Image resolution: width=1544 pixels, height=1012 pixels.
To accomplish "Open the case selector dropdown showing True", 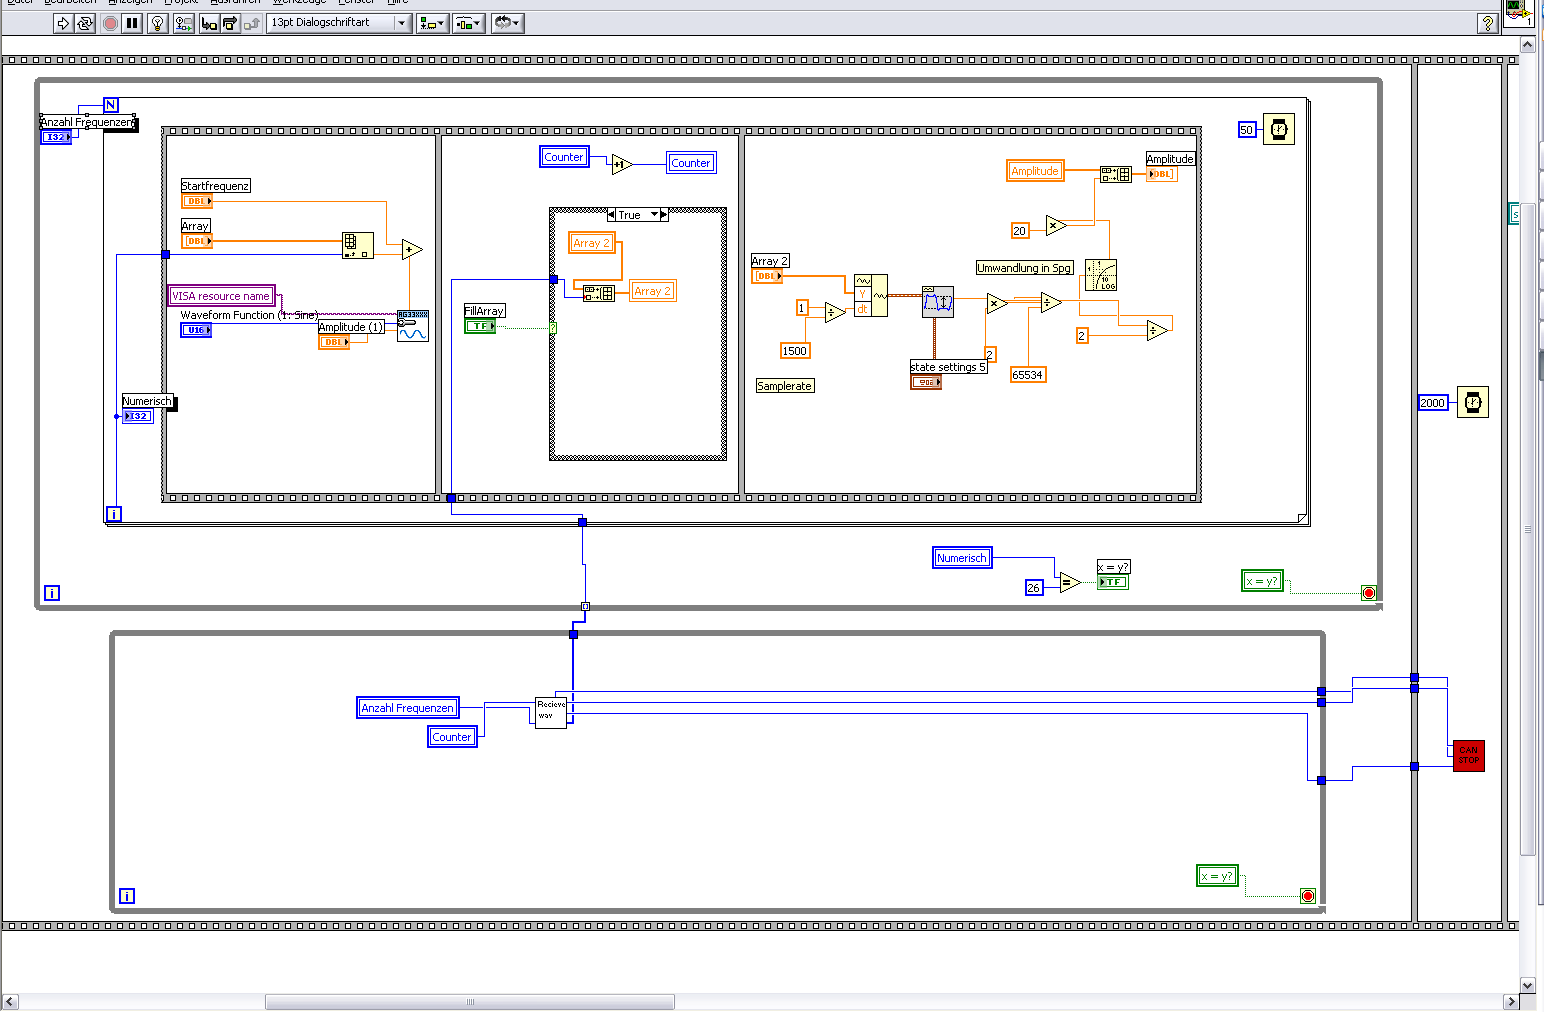I will click(x=655, y=215).
